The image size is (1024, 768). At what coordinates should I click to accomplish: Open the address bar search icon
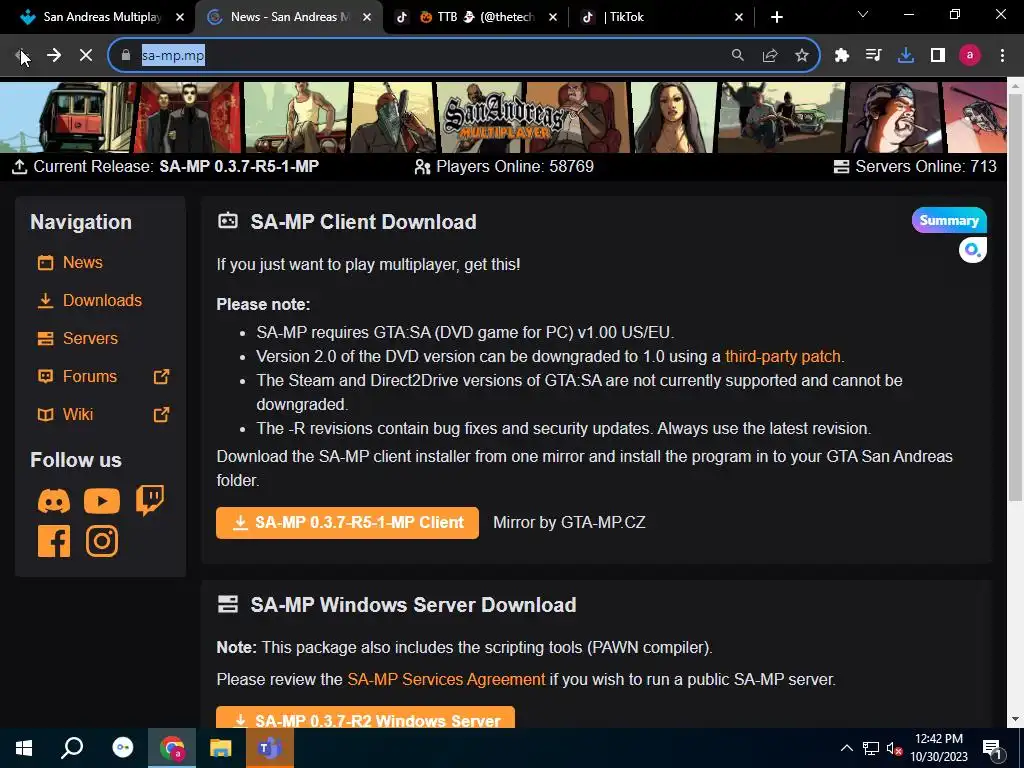point(737,56)
